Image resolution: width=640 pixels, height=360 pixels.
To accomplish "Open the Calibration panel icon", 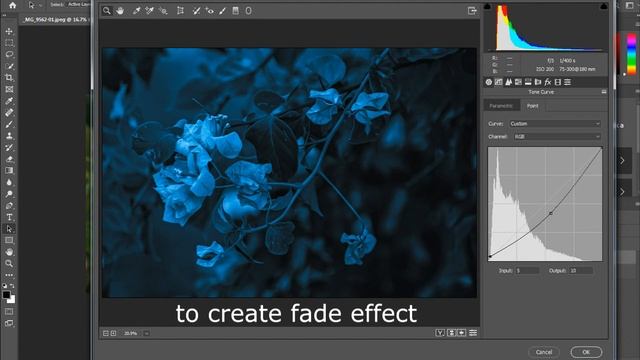I will (558, 82).
